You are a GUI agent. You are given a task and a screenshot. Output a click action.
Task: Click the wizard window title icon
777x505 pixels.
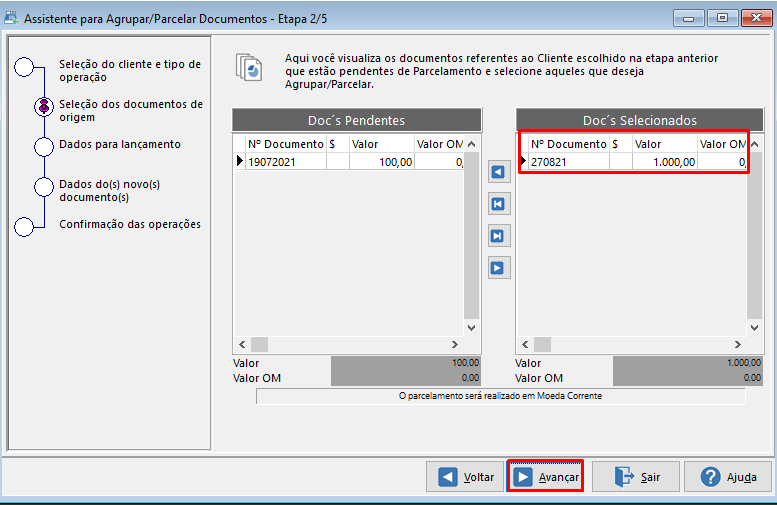point(11,18)
